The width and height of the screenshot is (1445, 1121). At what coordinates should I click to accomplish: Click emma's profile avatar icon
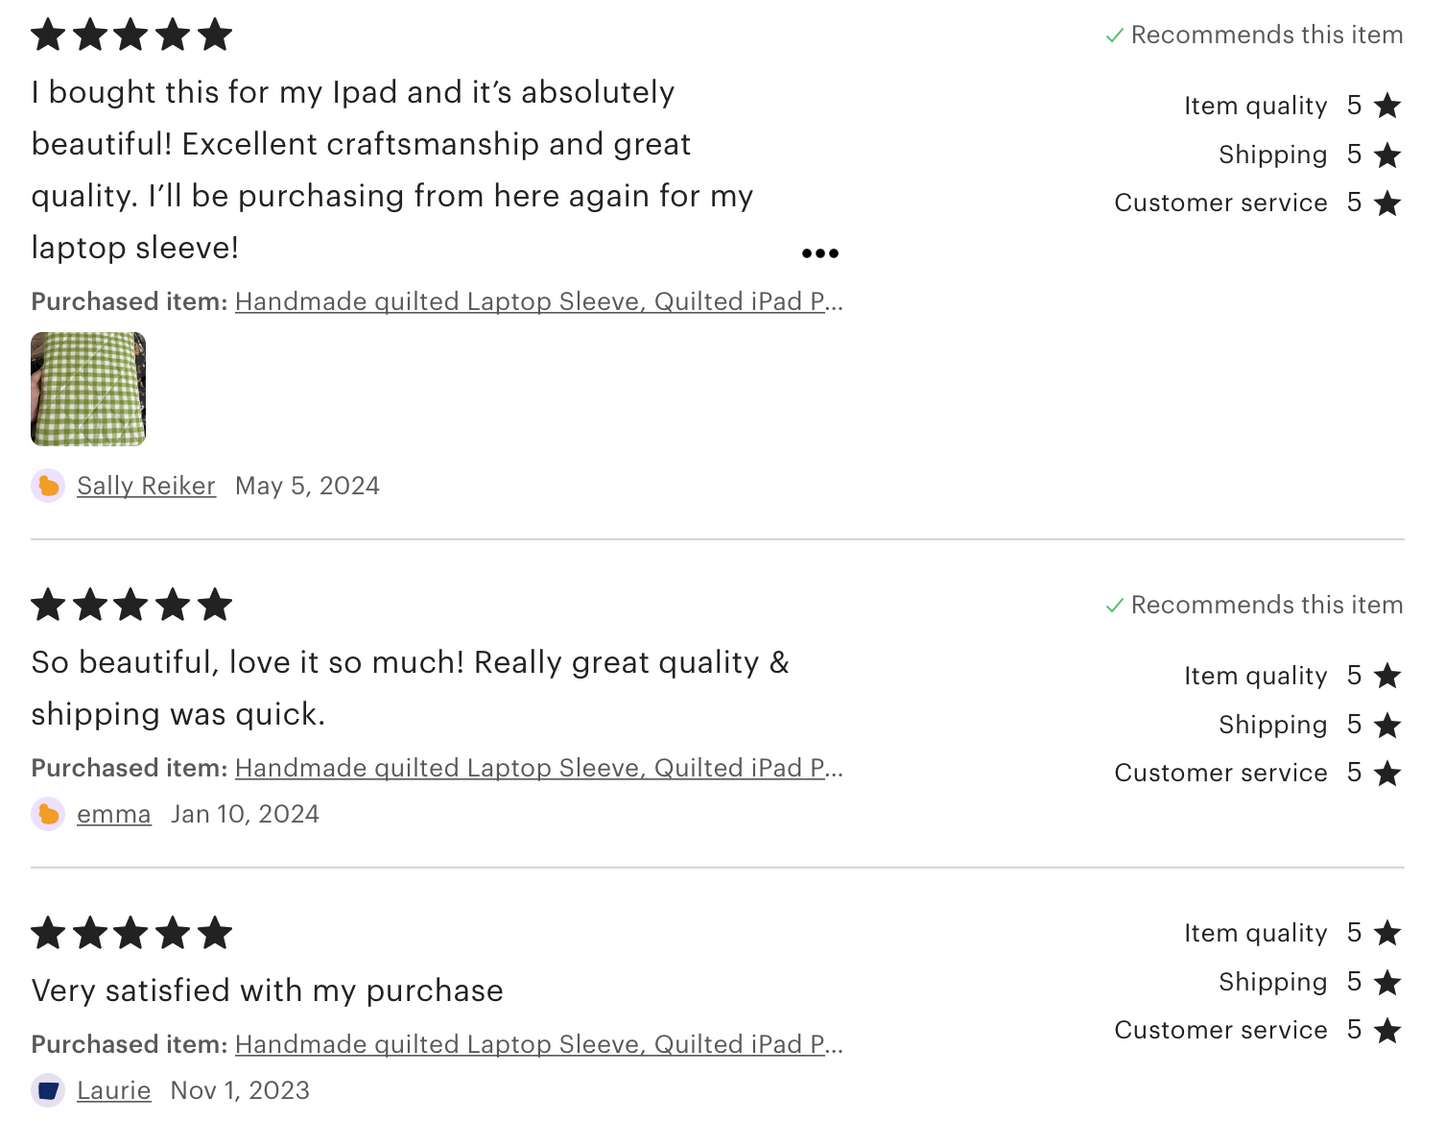coord(48,814)
